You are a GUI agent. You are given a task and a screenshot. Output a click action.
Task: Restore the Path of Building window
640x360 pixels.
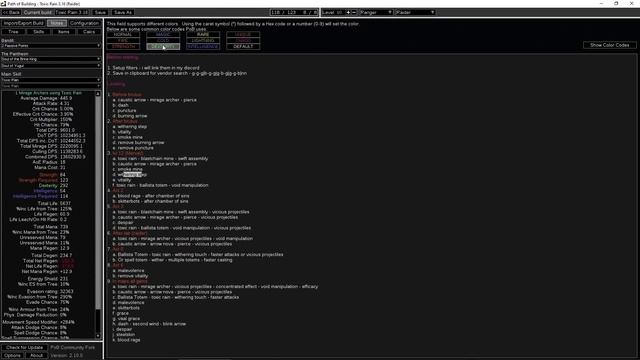pyautogui.click(x=616, y=3)
